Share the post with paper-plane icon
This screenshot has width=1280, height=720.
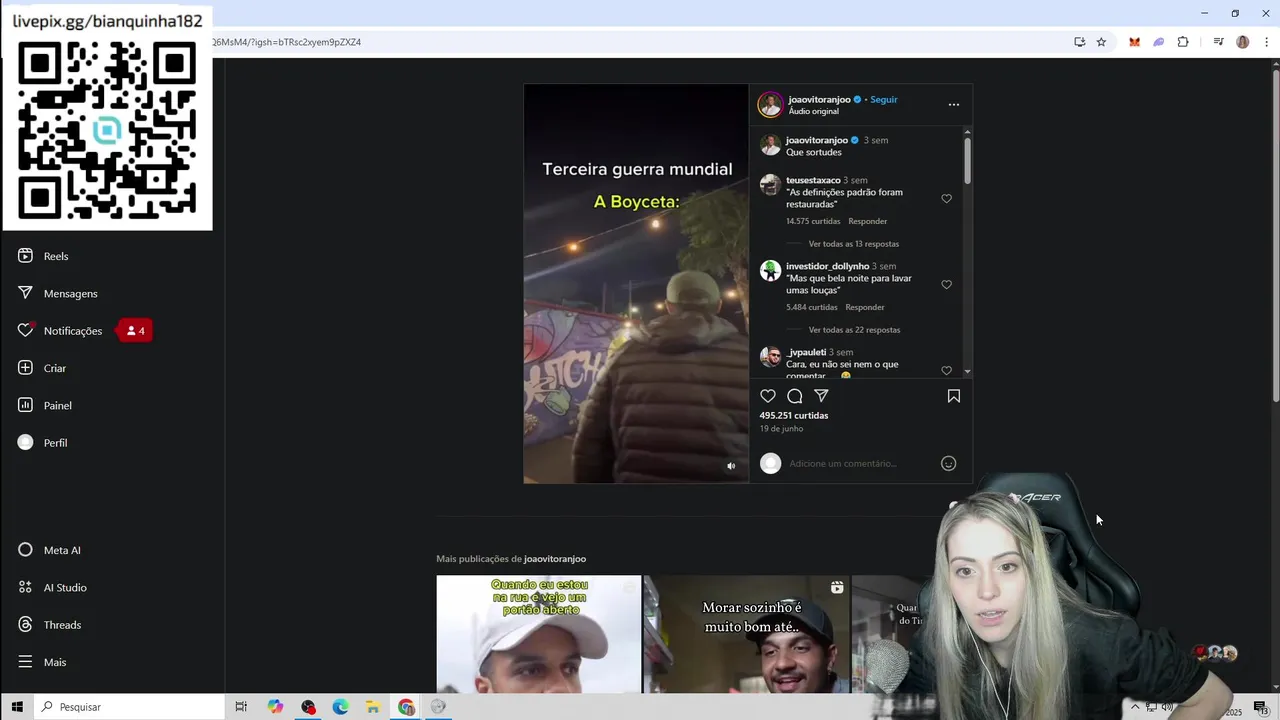[821, 396]
